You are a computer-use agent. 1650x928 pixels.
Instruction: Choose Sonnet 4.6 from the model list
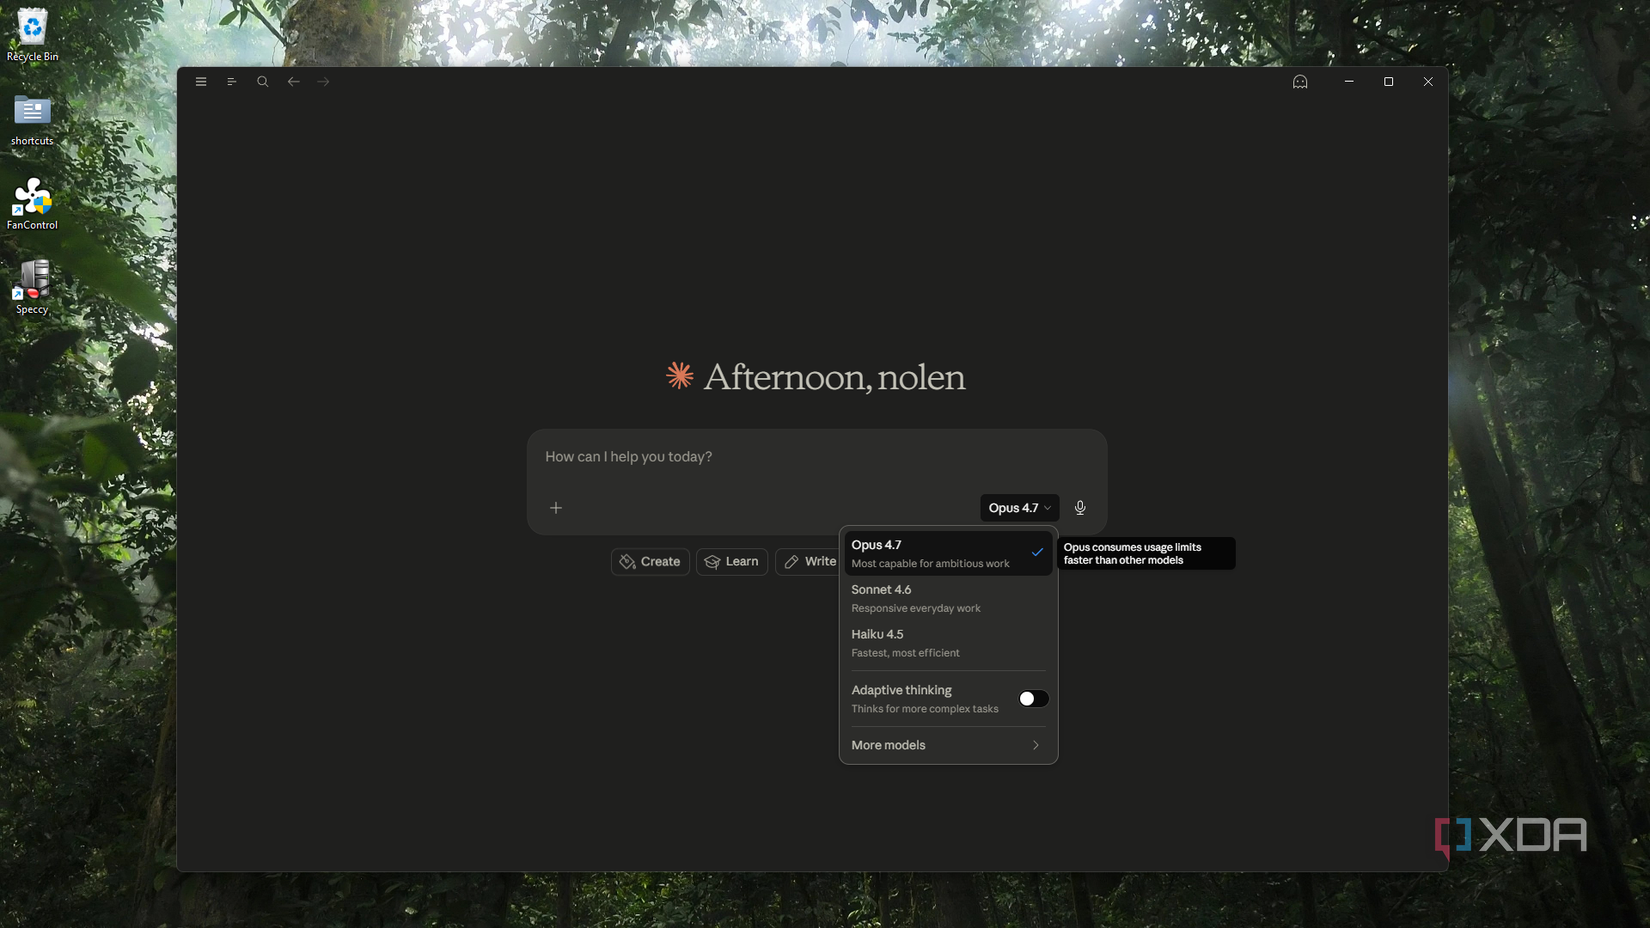[x=948, y=598]
